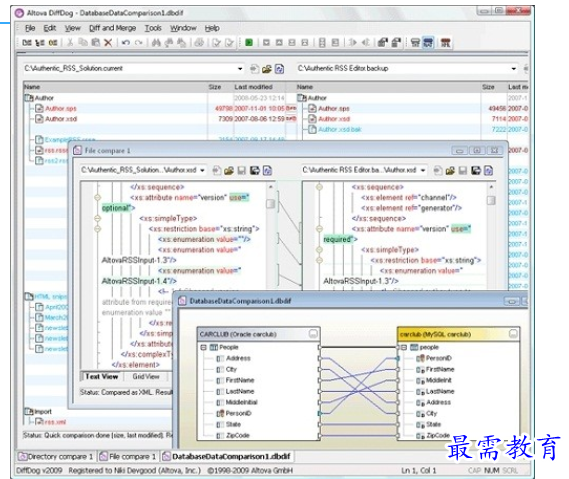The height and width of the screenshot is (479, 569).
Task: Open the C:\Authentic RSS Editor.backup directory dropdown
Action: (513, 69)
